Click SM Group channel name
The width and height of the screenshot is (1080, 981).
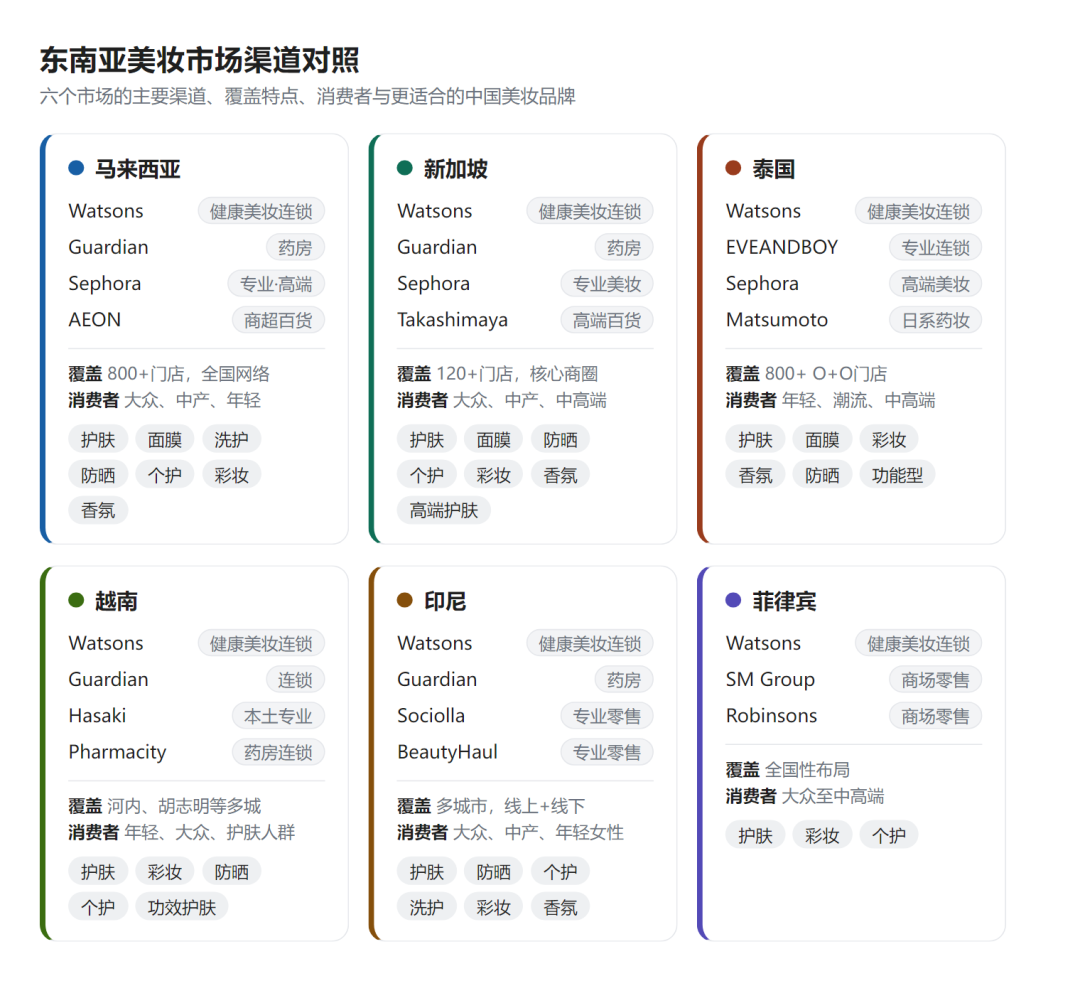[x=771, y=680]
